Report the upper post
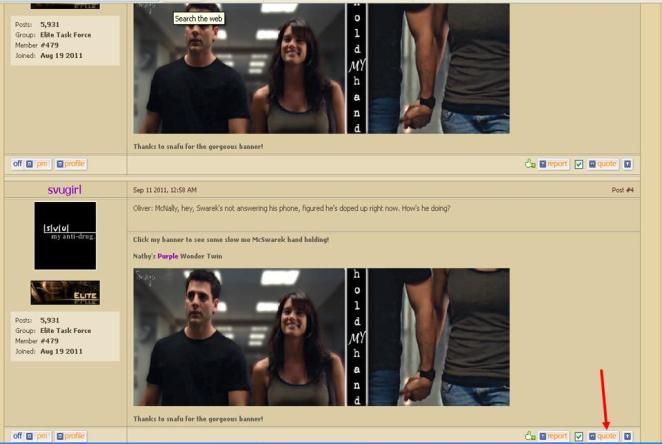Image resolution: width=662 pixels, height=444 pixels. coord(553,164)
